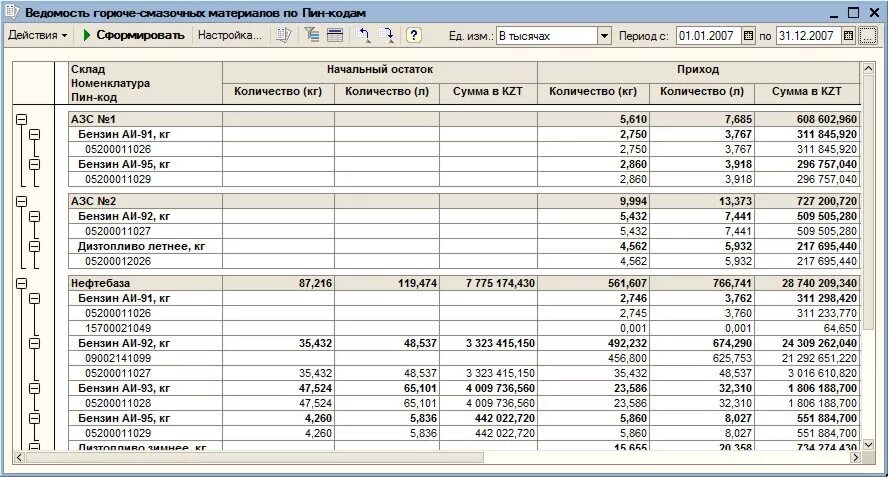This screenshot has height=477, width=888.
Task: Collapse the Нефтебаза group
Action: (x=22, y=283)
